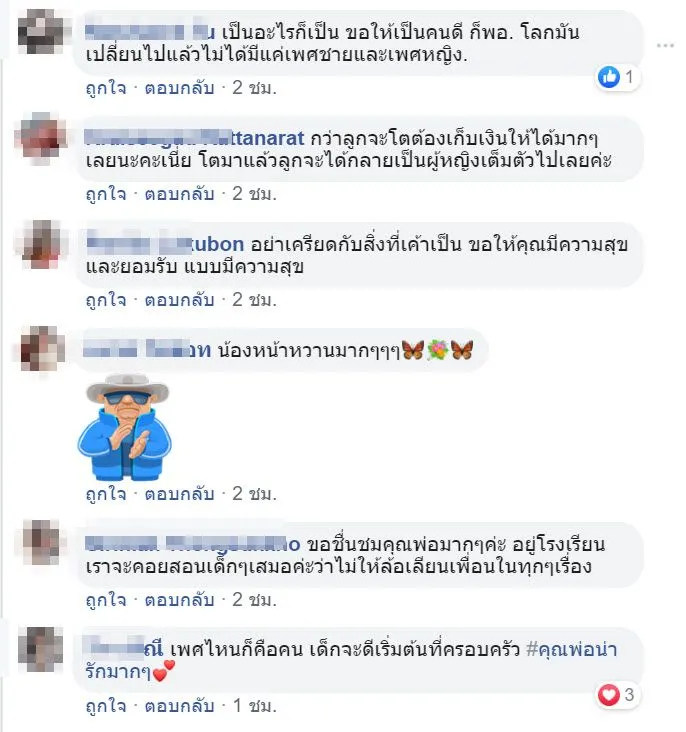Viewport: 686px width, 732px height.
Task: Reply to the '...ubon' comment via ตอบกลับ
Action: [x=179, y=300]
